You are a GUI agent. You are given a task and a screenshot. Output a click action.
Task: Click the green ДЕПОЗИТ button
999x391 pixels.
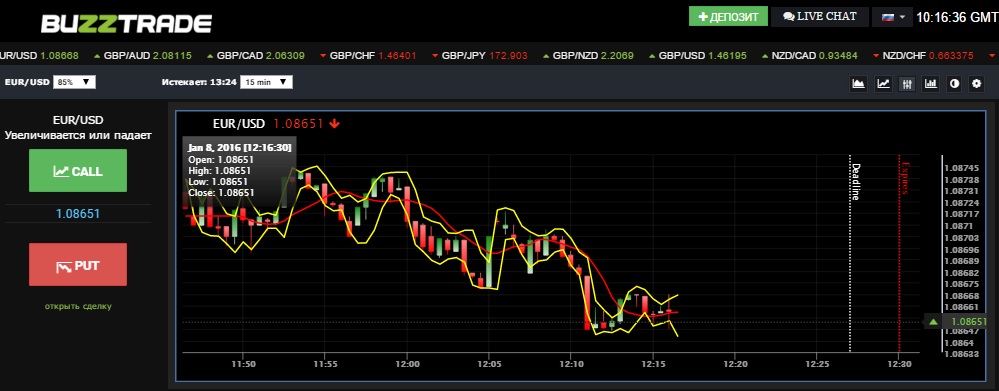[x=728, y=17]
